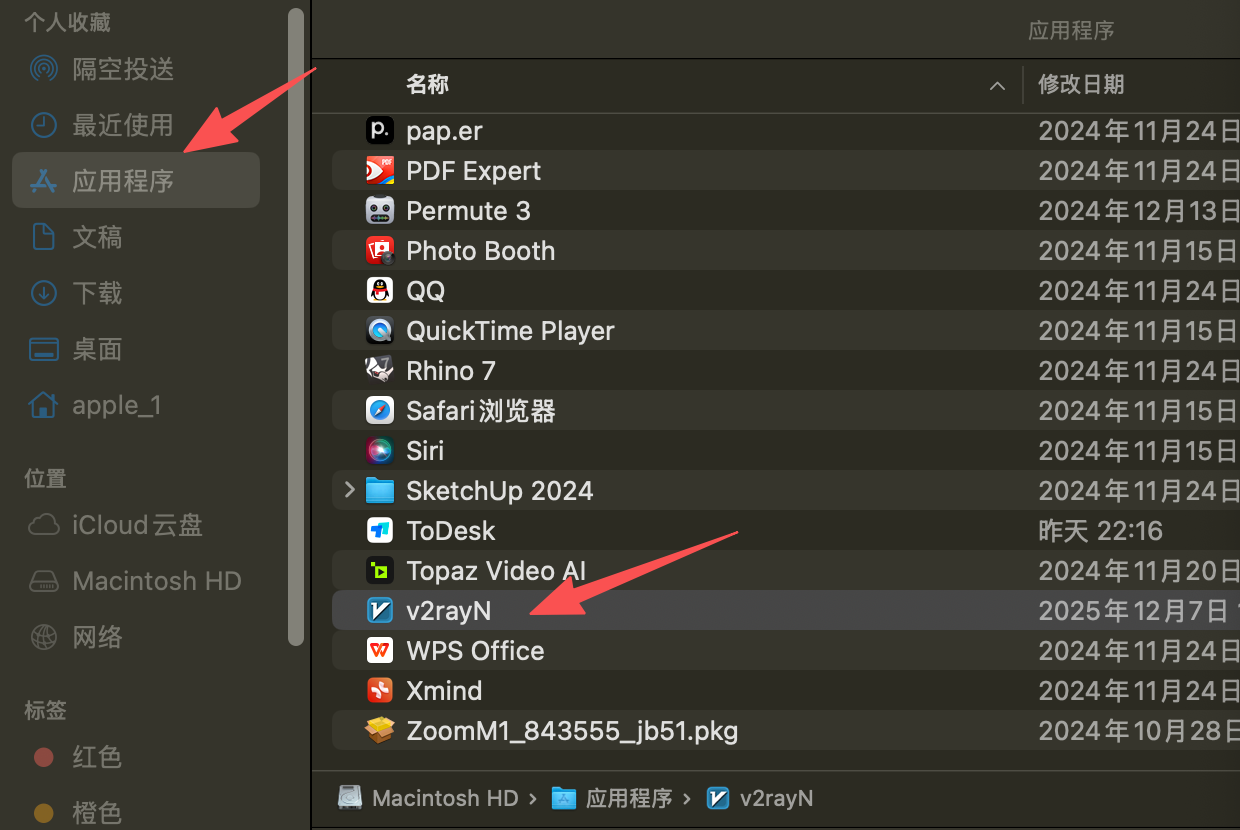This screenshot has height=830, width=1240.
Task: Click the PDF Expert app icon
Action: point(380,170)
